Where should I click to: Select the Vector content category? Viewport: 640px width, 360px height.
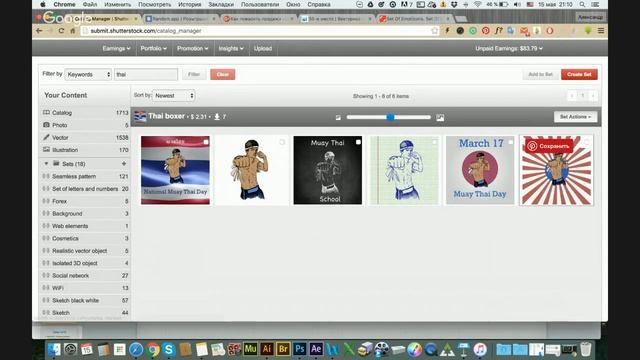tap(85, 138)
